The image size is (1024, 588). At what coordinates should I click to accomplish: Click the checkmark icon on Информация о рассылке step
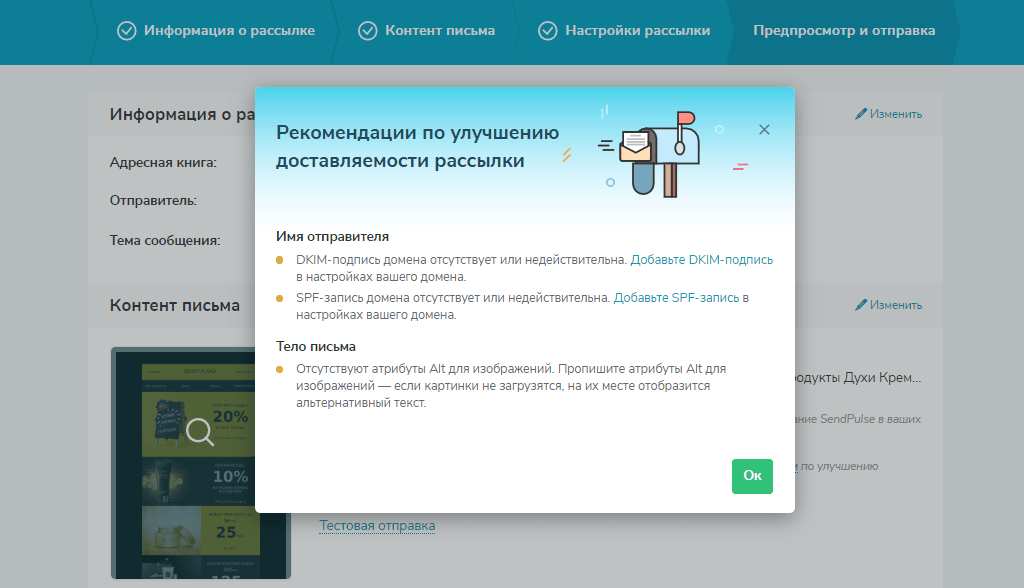pos(126,31)
